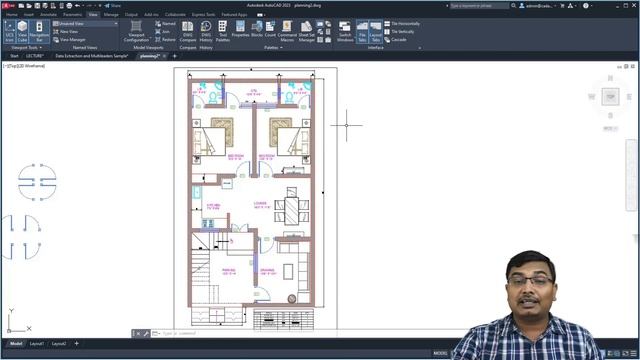Close the planning2 file tab
Image resolution: width=640 pixels, height=360 pixels.
pos(164,56)
